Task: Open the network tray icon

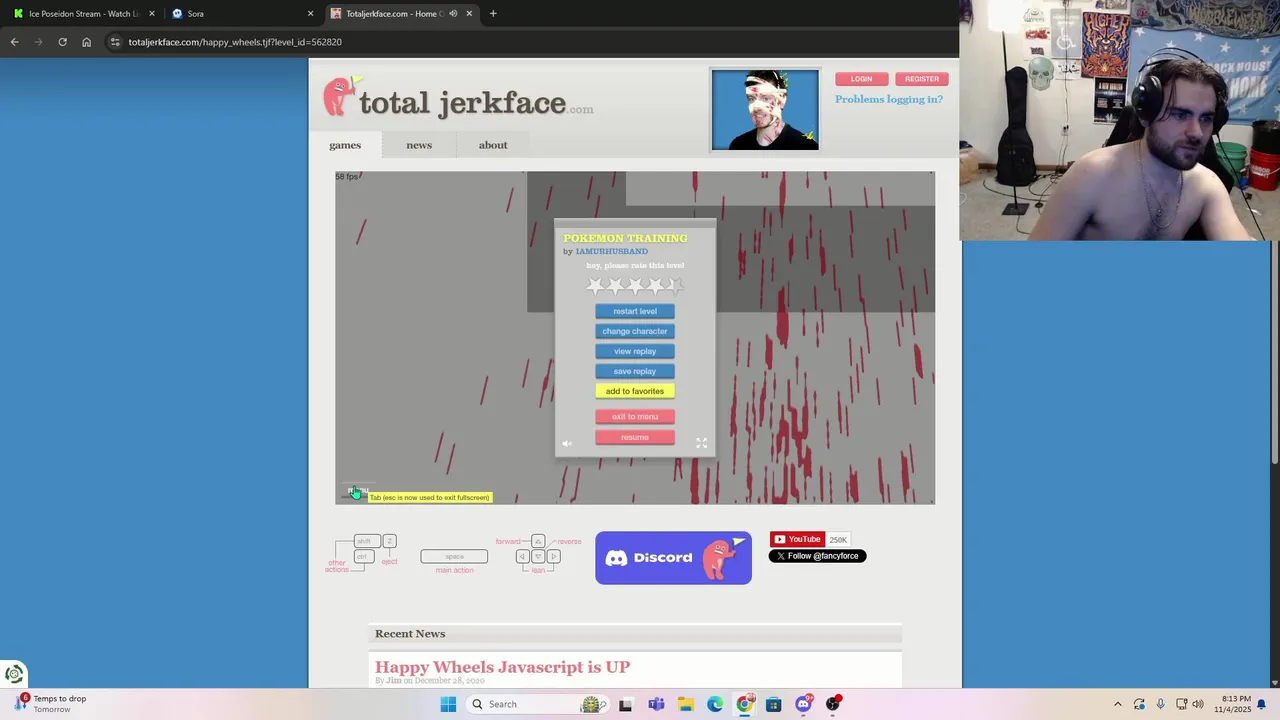Action: click(x=1181, y=704)
